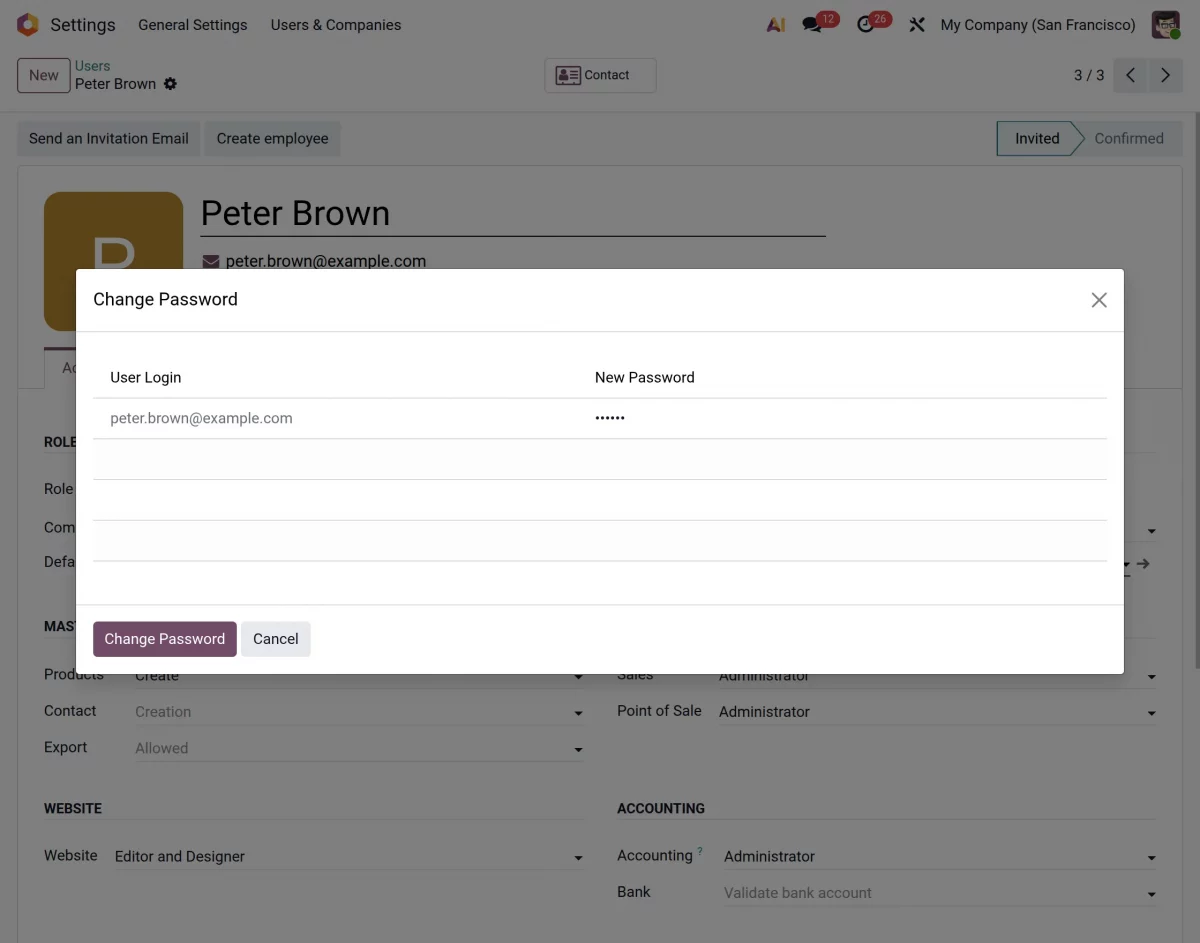Cancel the password change dialog
1200x943 pixels.
[276, 639]
